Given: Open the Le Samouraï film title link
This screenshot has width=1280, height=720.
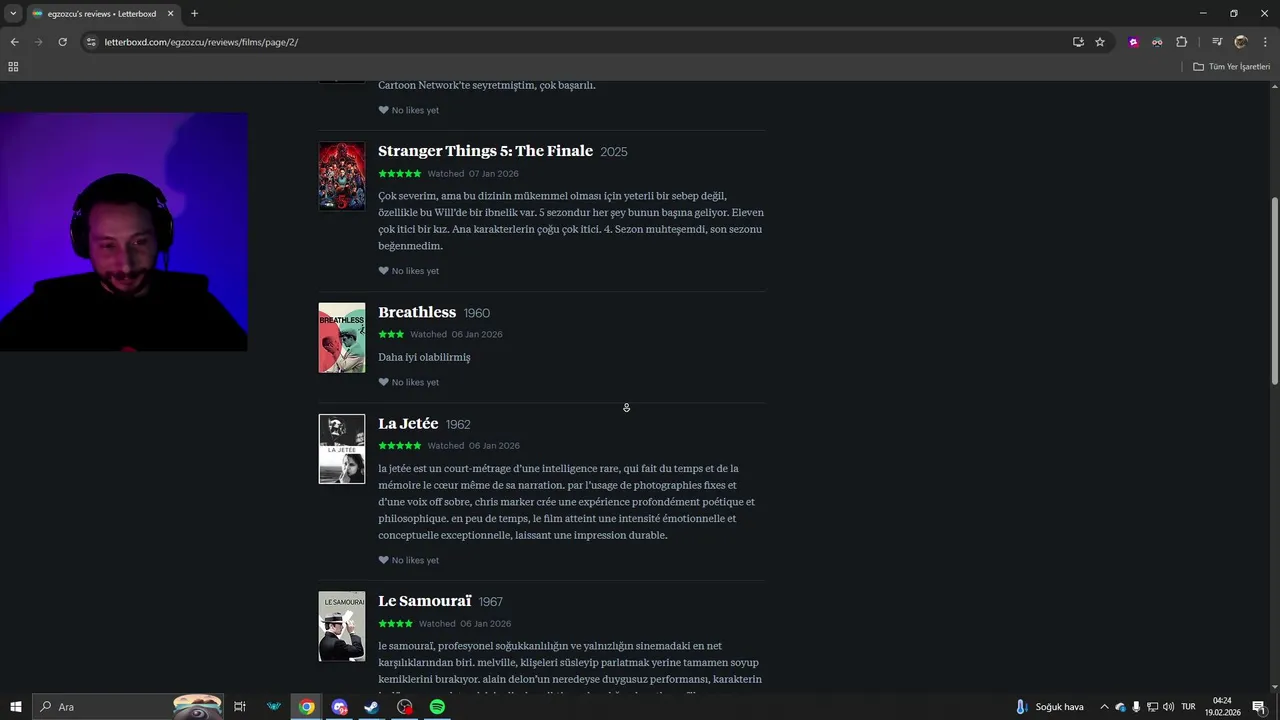Looking at the screenshot, I should tap(424, 601).
